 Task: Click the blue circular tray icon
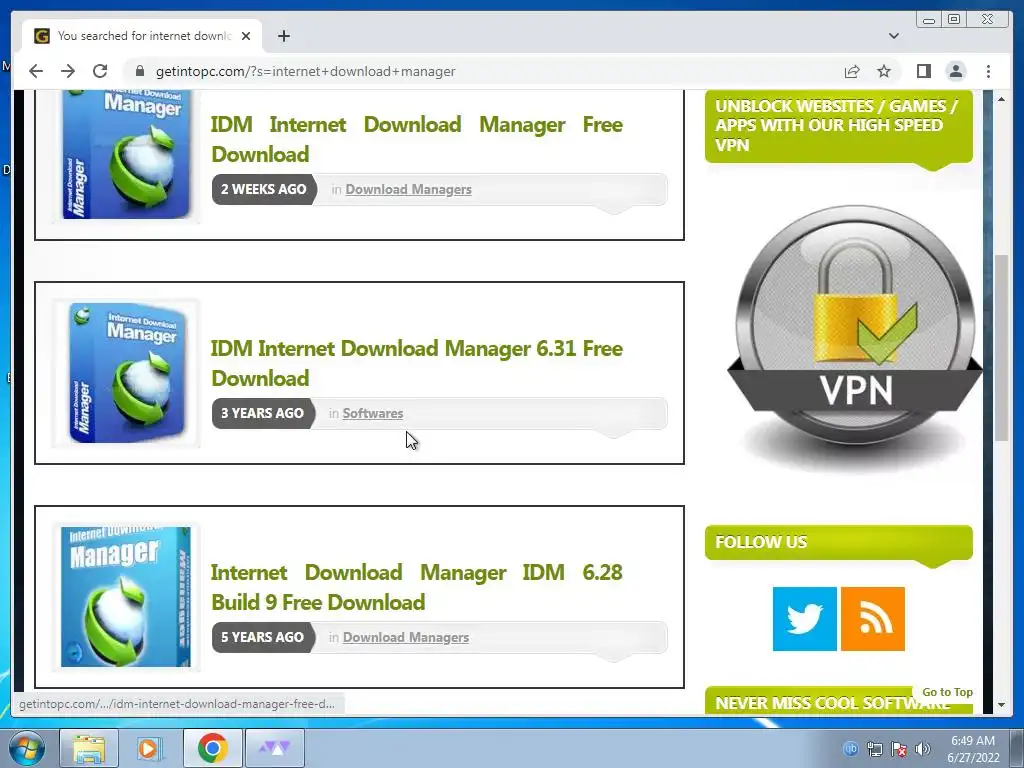[850, 748]
